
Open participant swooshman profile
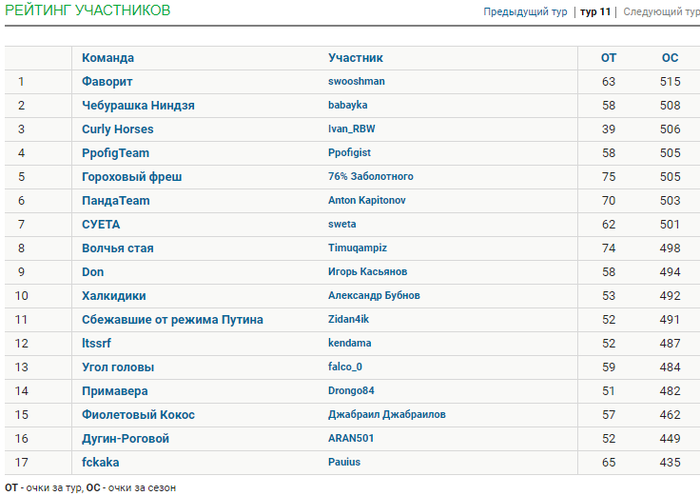[356, 81]
